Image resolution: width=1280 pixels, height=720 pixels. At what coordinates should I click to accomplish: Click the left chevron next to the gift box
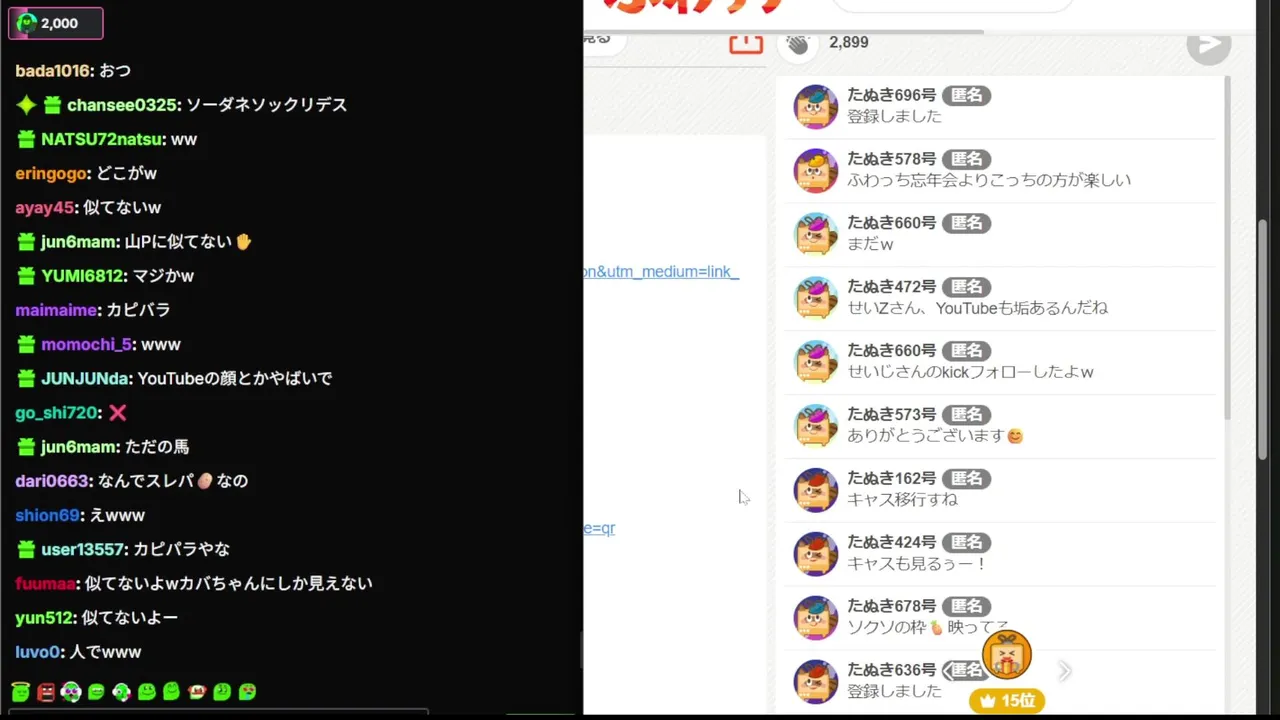[x=947, y=671]
